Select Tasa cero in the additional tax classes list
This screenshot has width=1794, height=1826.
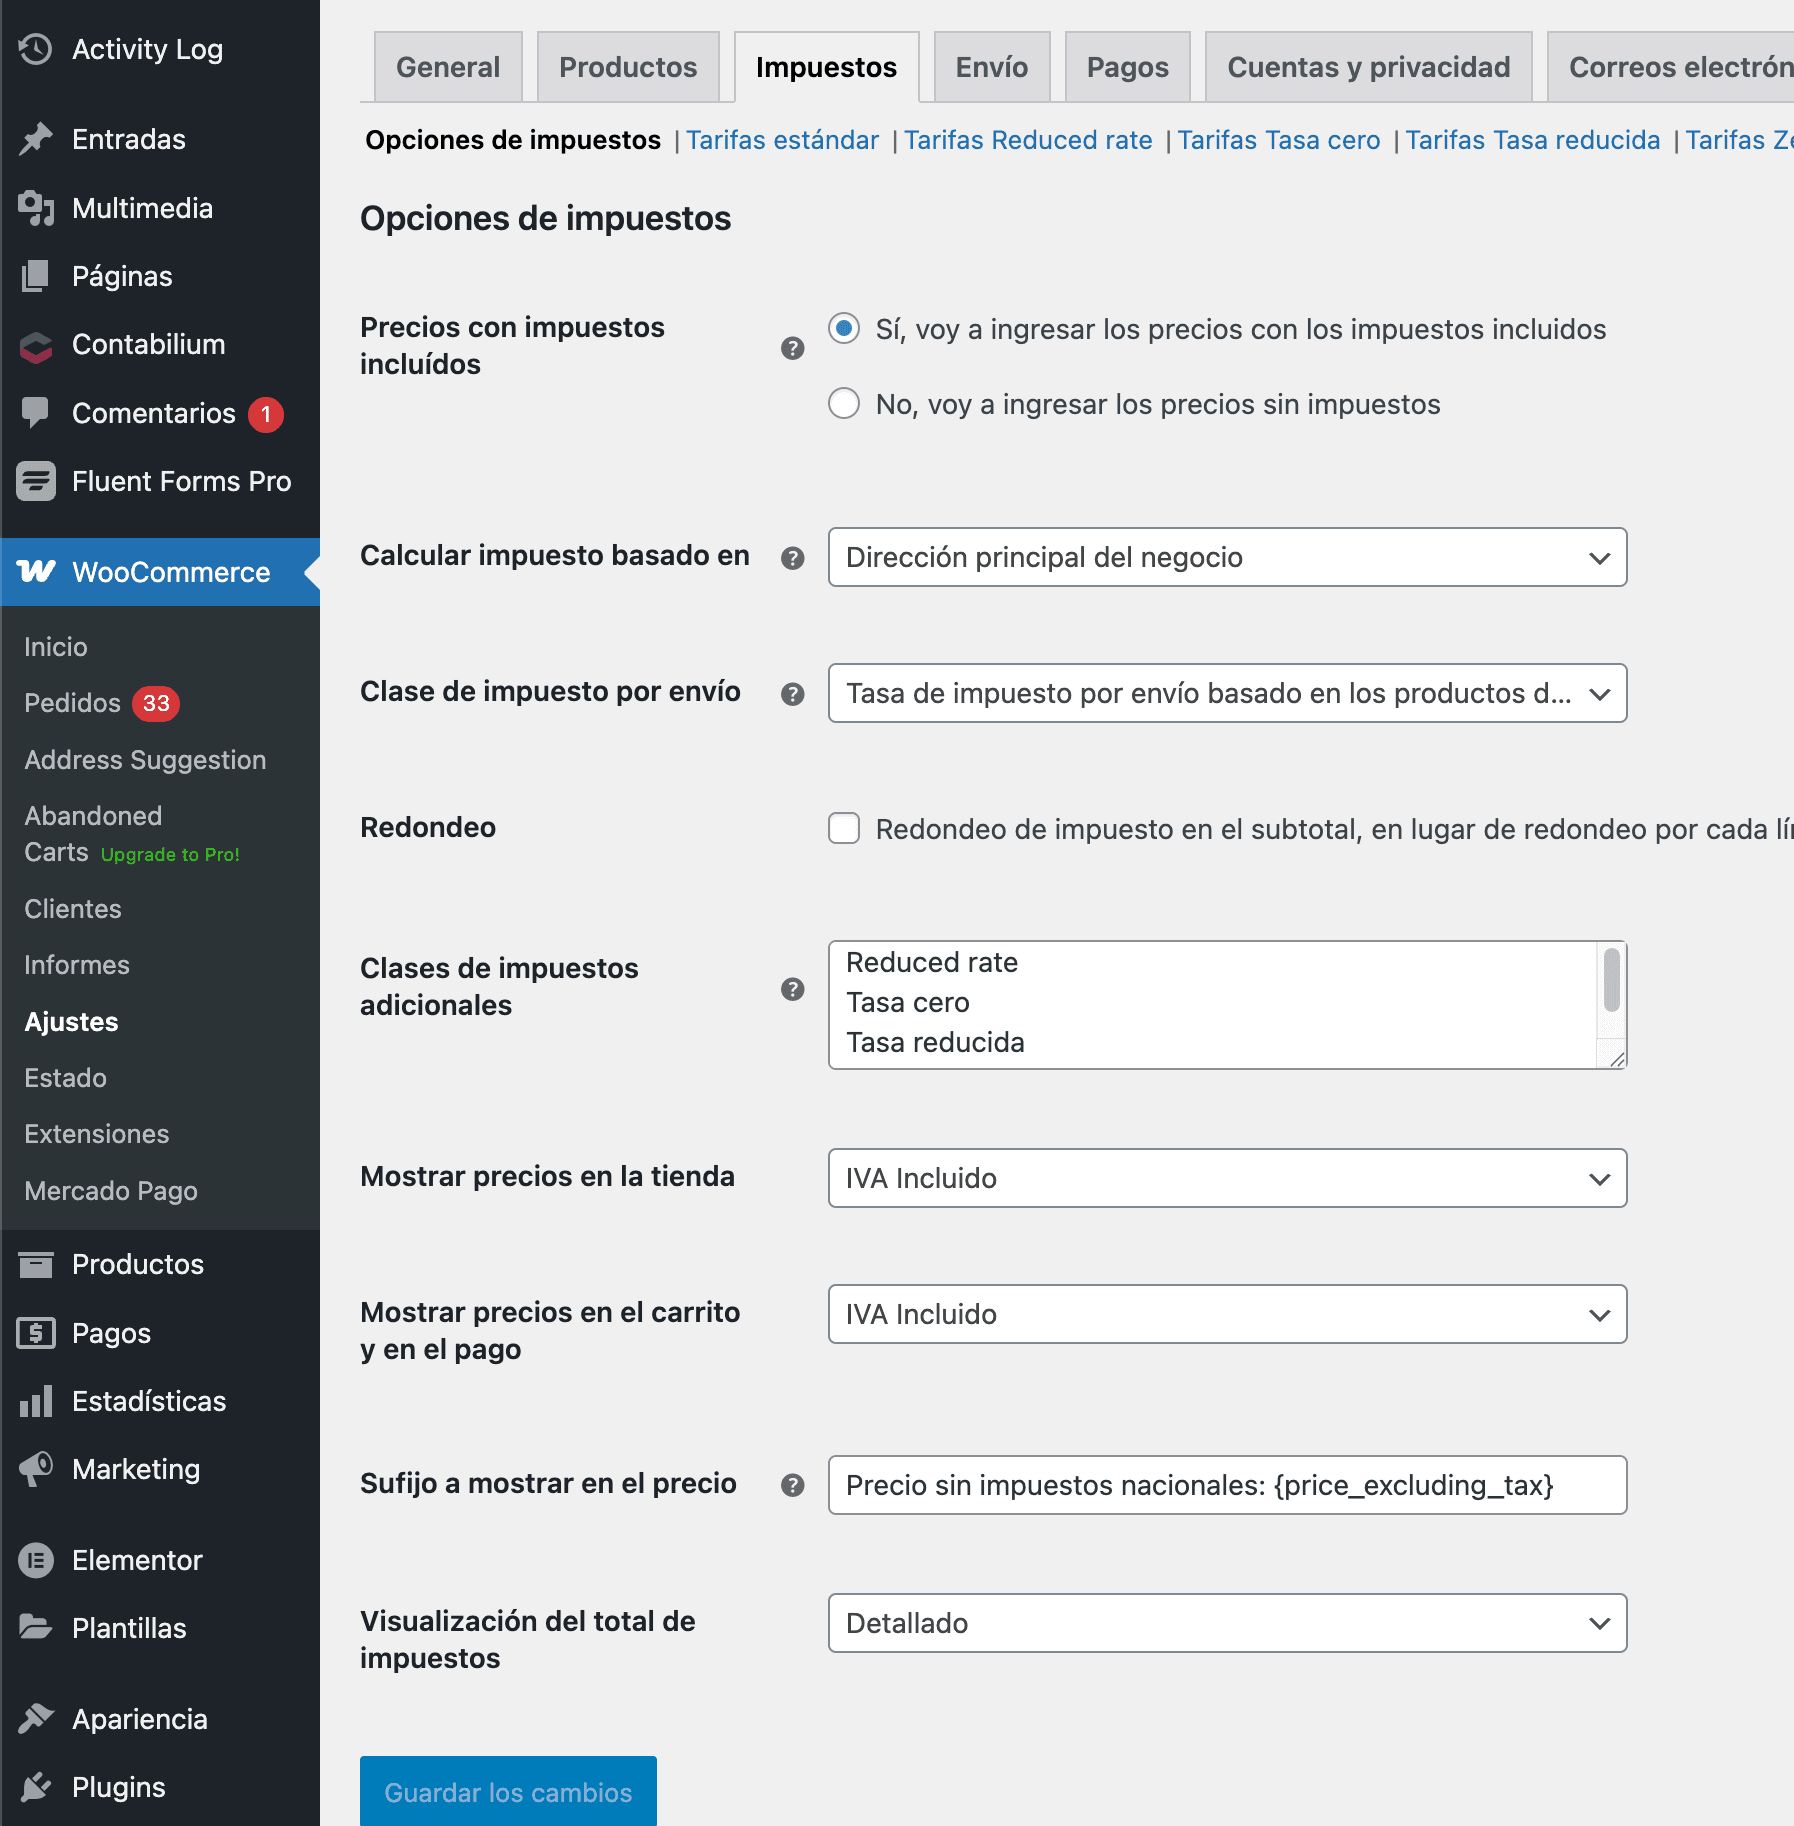point(907,1002)
